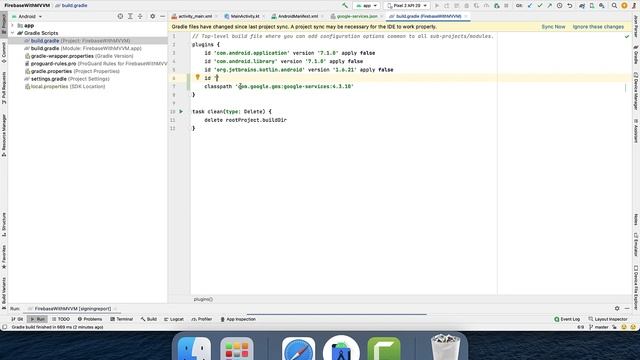Click the run gutter arrow beside task clean

pos(181,111)
